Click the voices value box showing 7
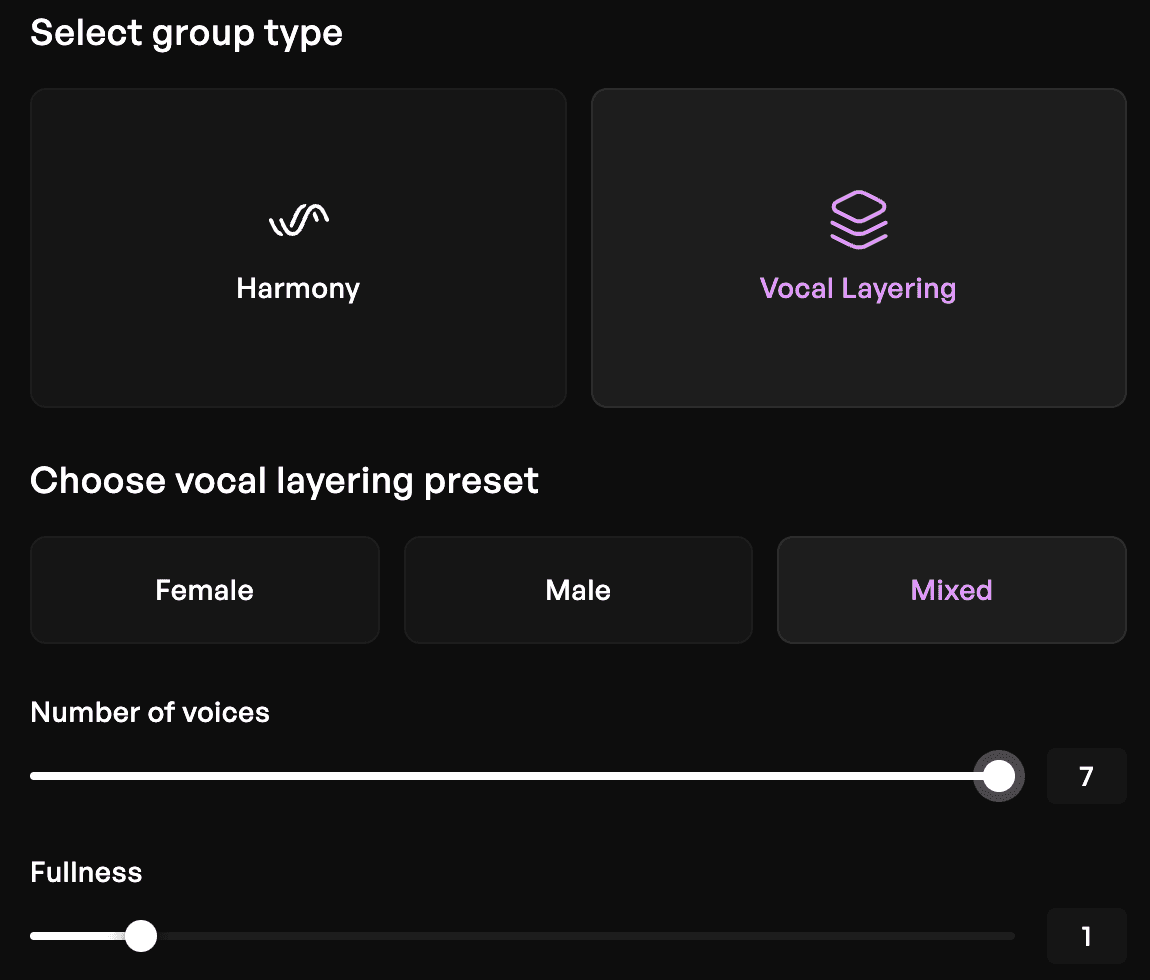 [1086, 775]
